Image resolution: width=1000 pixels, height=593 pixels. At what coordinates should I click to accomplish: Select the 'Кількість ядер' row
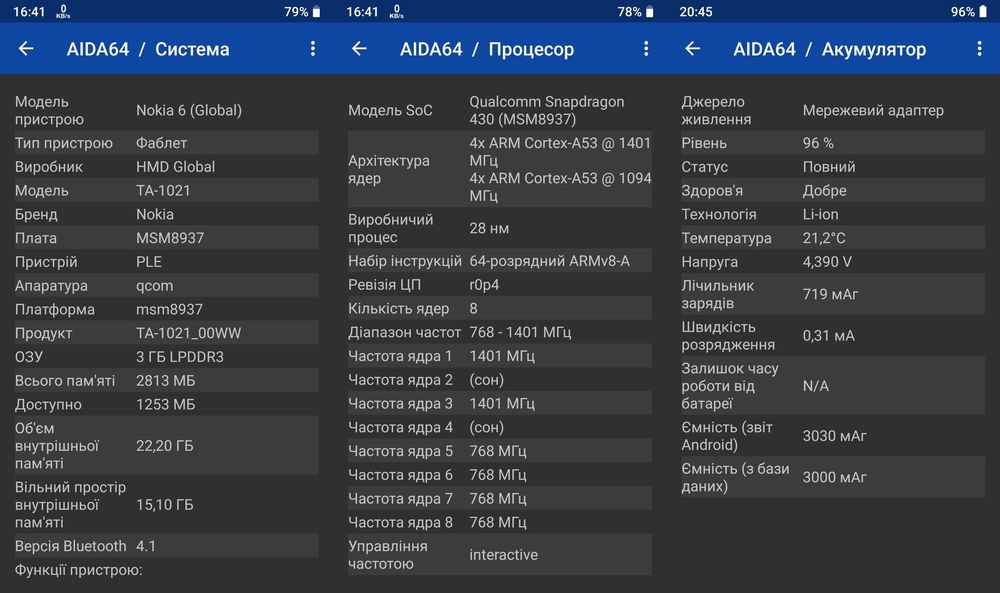500,308
